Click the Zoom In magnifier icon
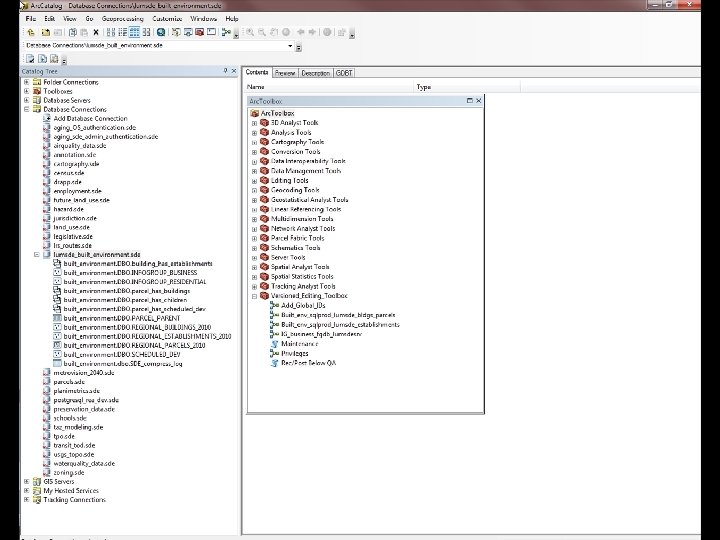 [x=250, y=32]
